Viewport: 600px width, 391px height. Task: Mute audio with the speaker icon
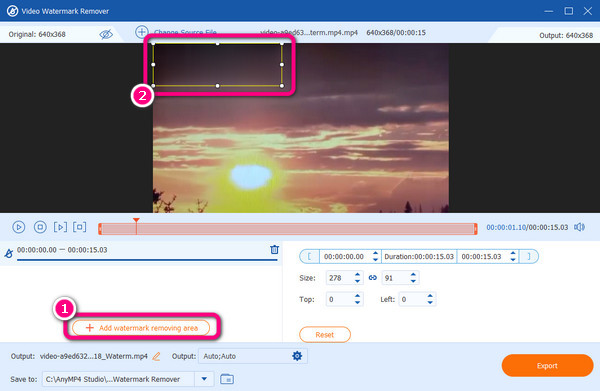click(x=579, y=227)
